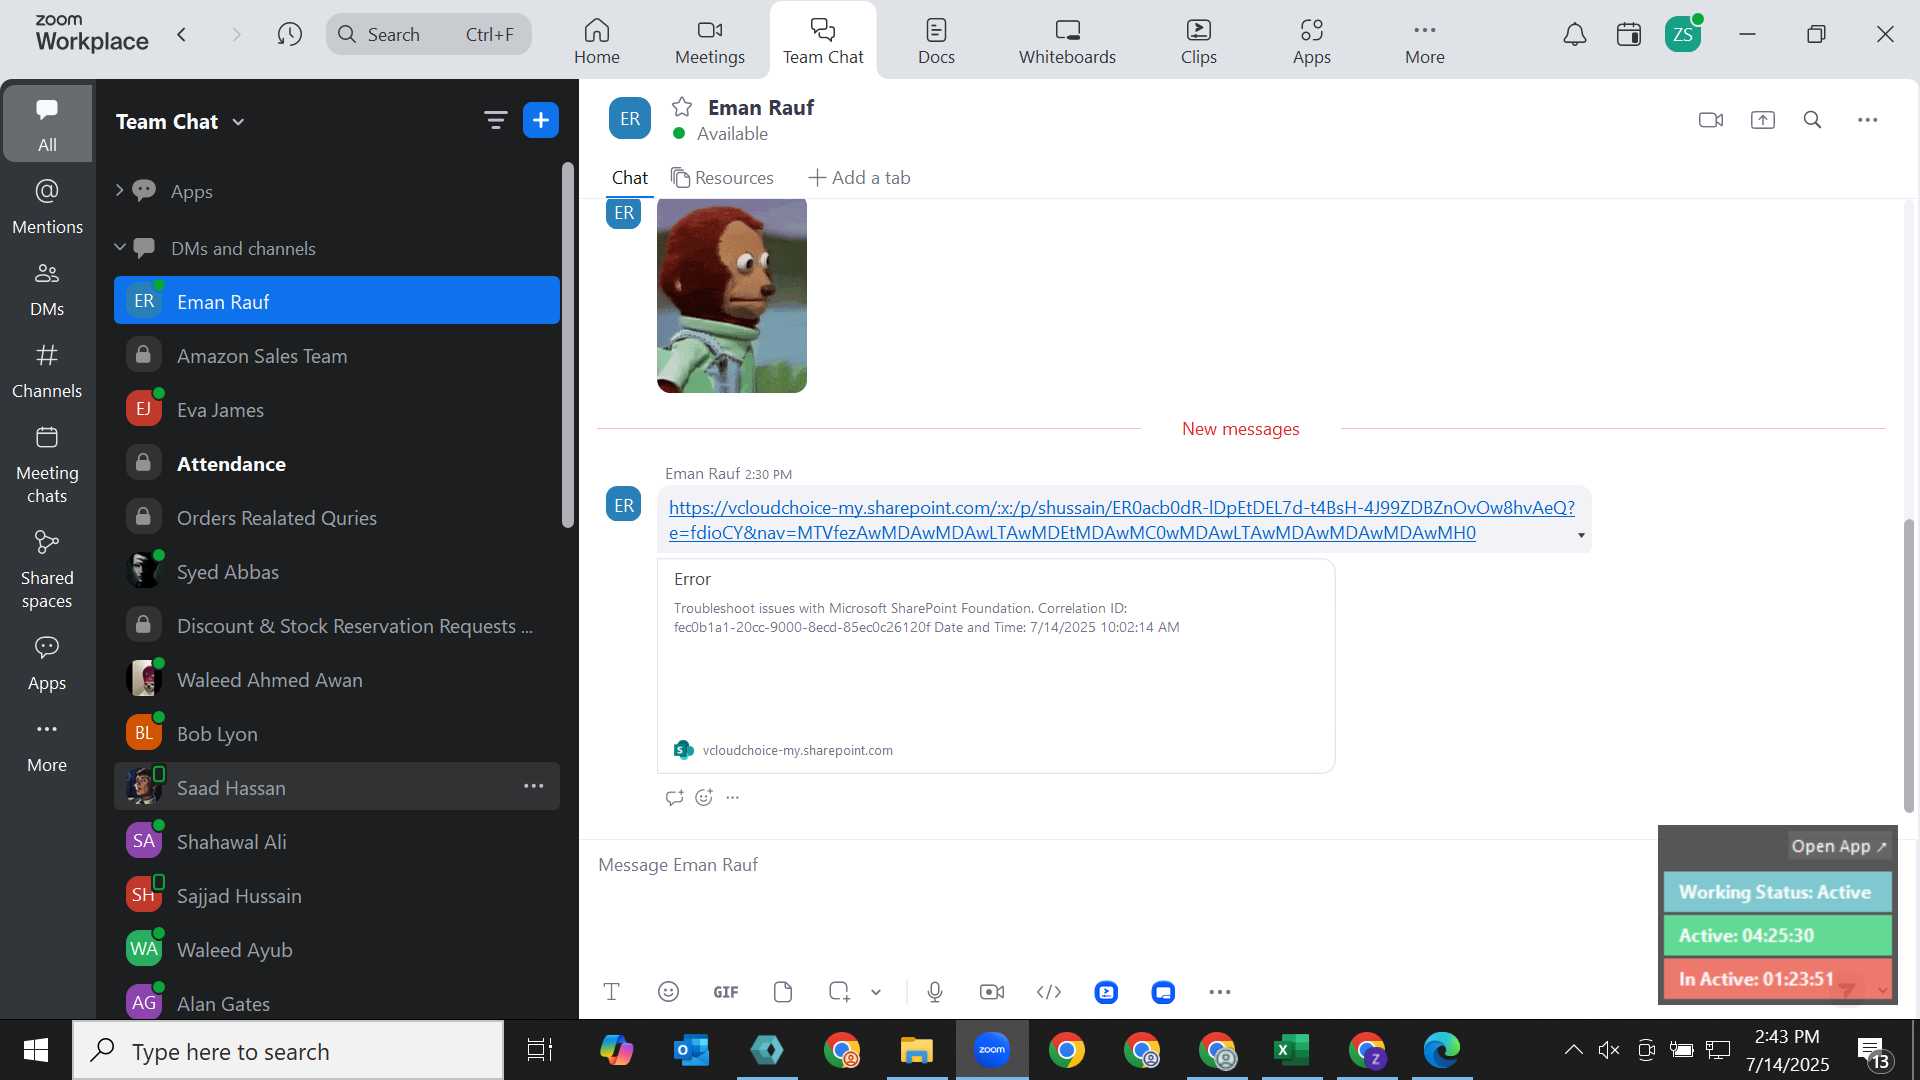Star the Eman Rauf chat
Screen dimensions: 1920x1080
(682, 107)
